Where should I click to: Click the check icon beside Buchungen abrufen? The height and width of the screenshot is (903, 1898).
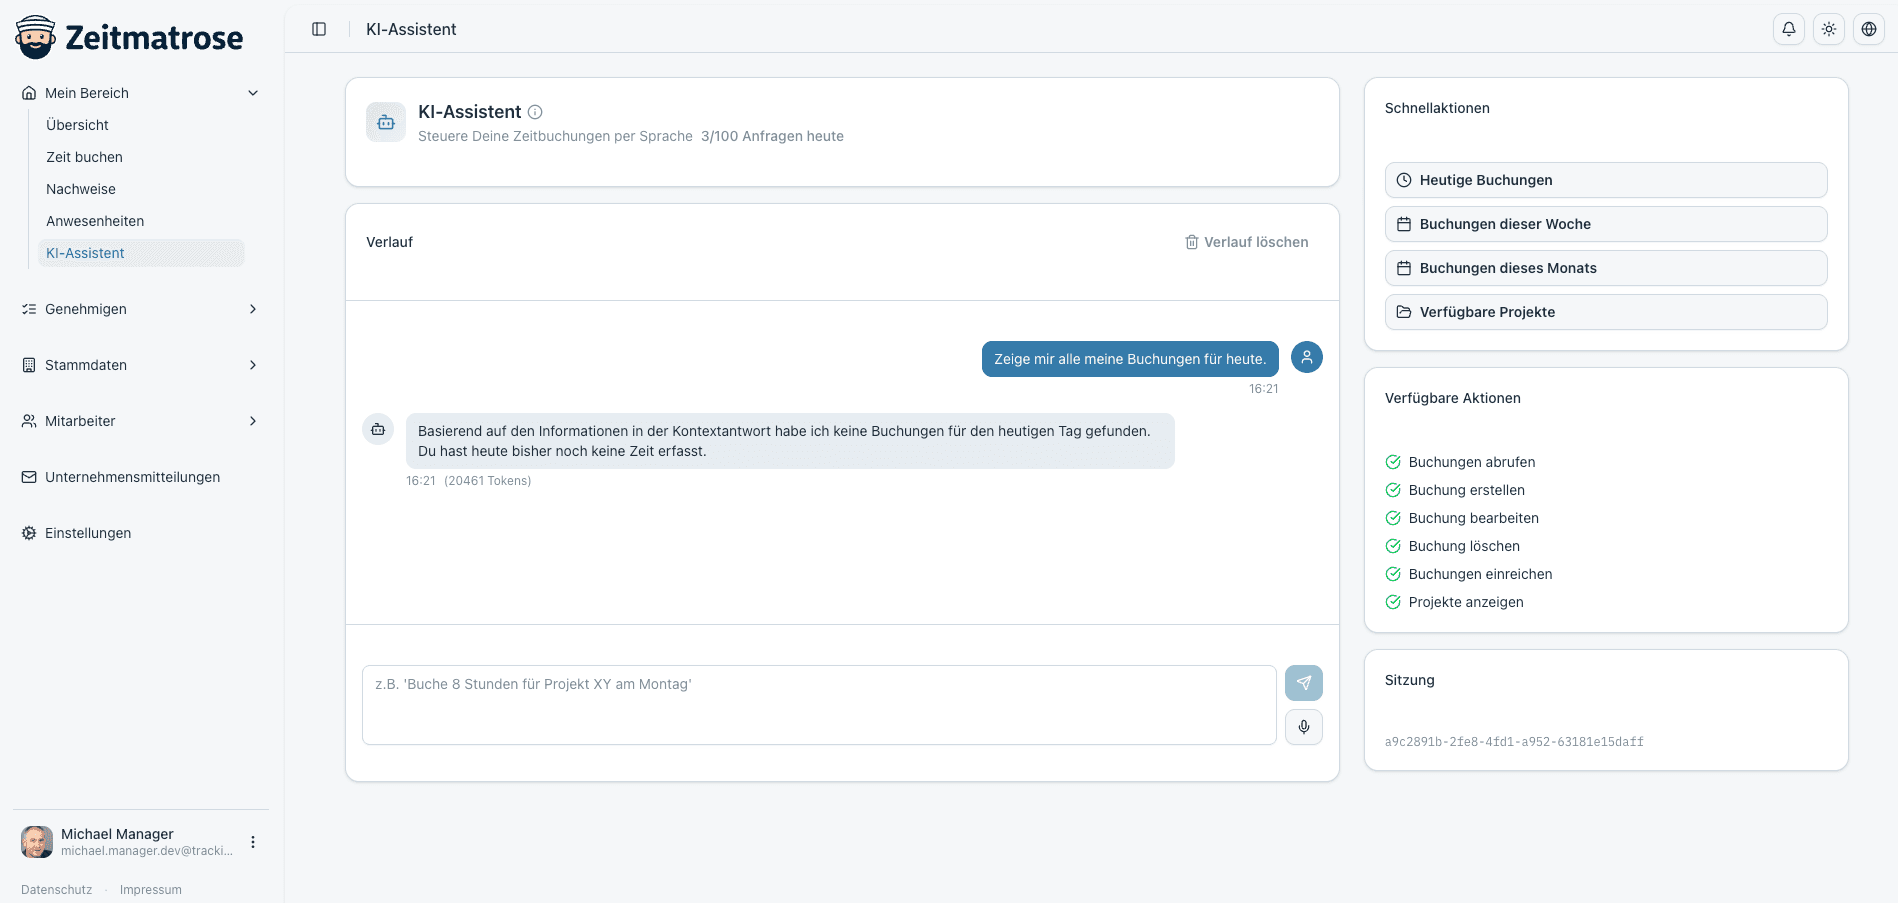[1393, 462]
